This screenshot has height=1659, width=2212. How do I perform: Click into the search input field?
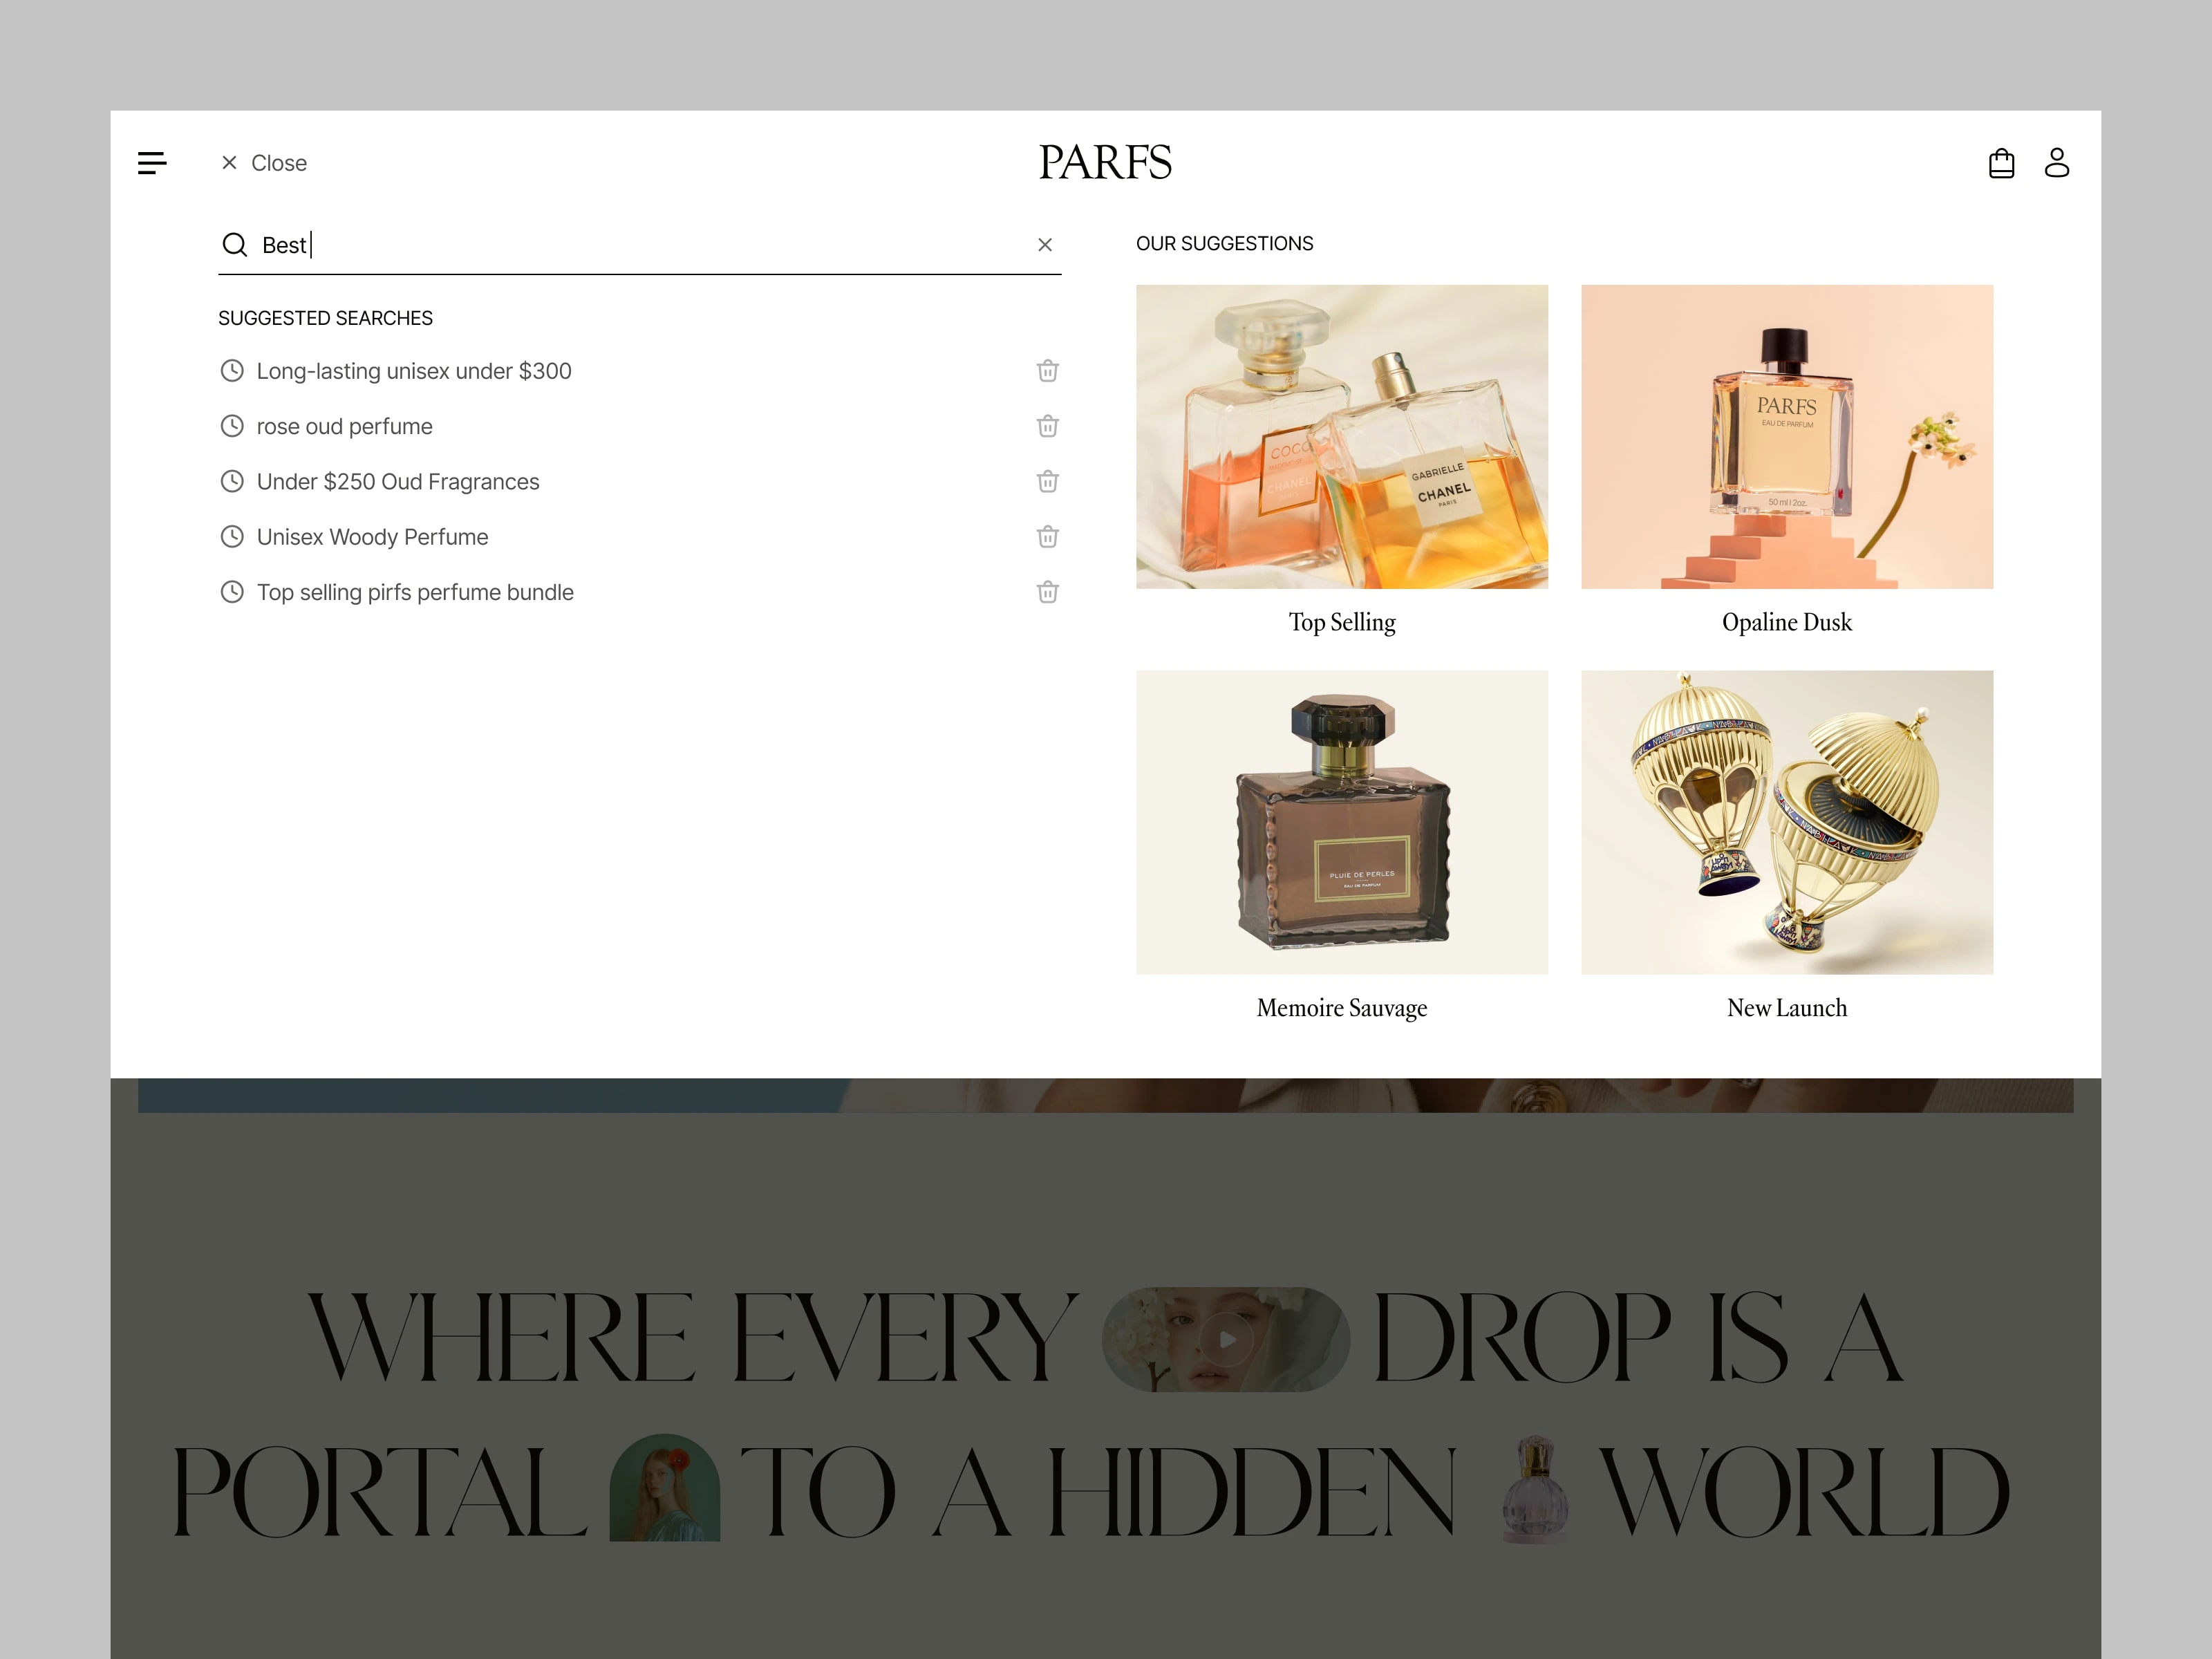(640, 245)
